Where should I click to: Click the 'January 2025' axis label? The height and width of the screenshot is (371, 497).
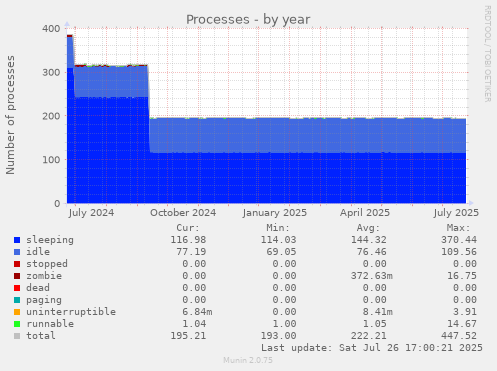(275, 213)
